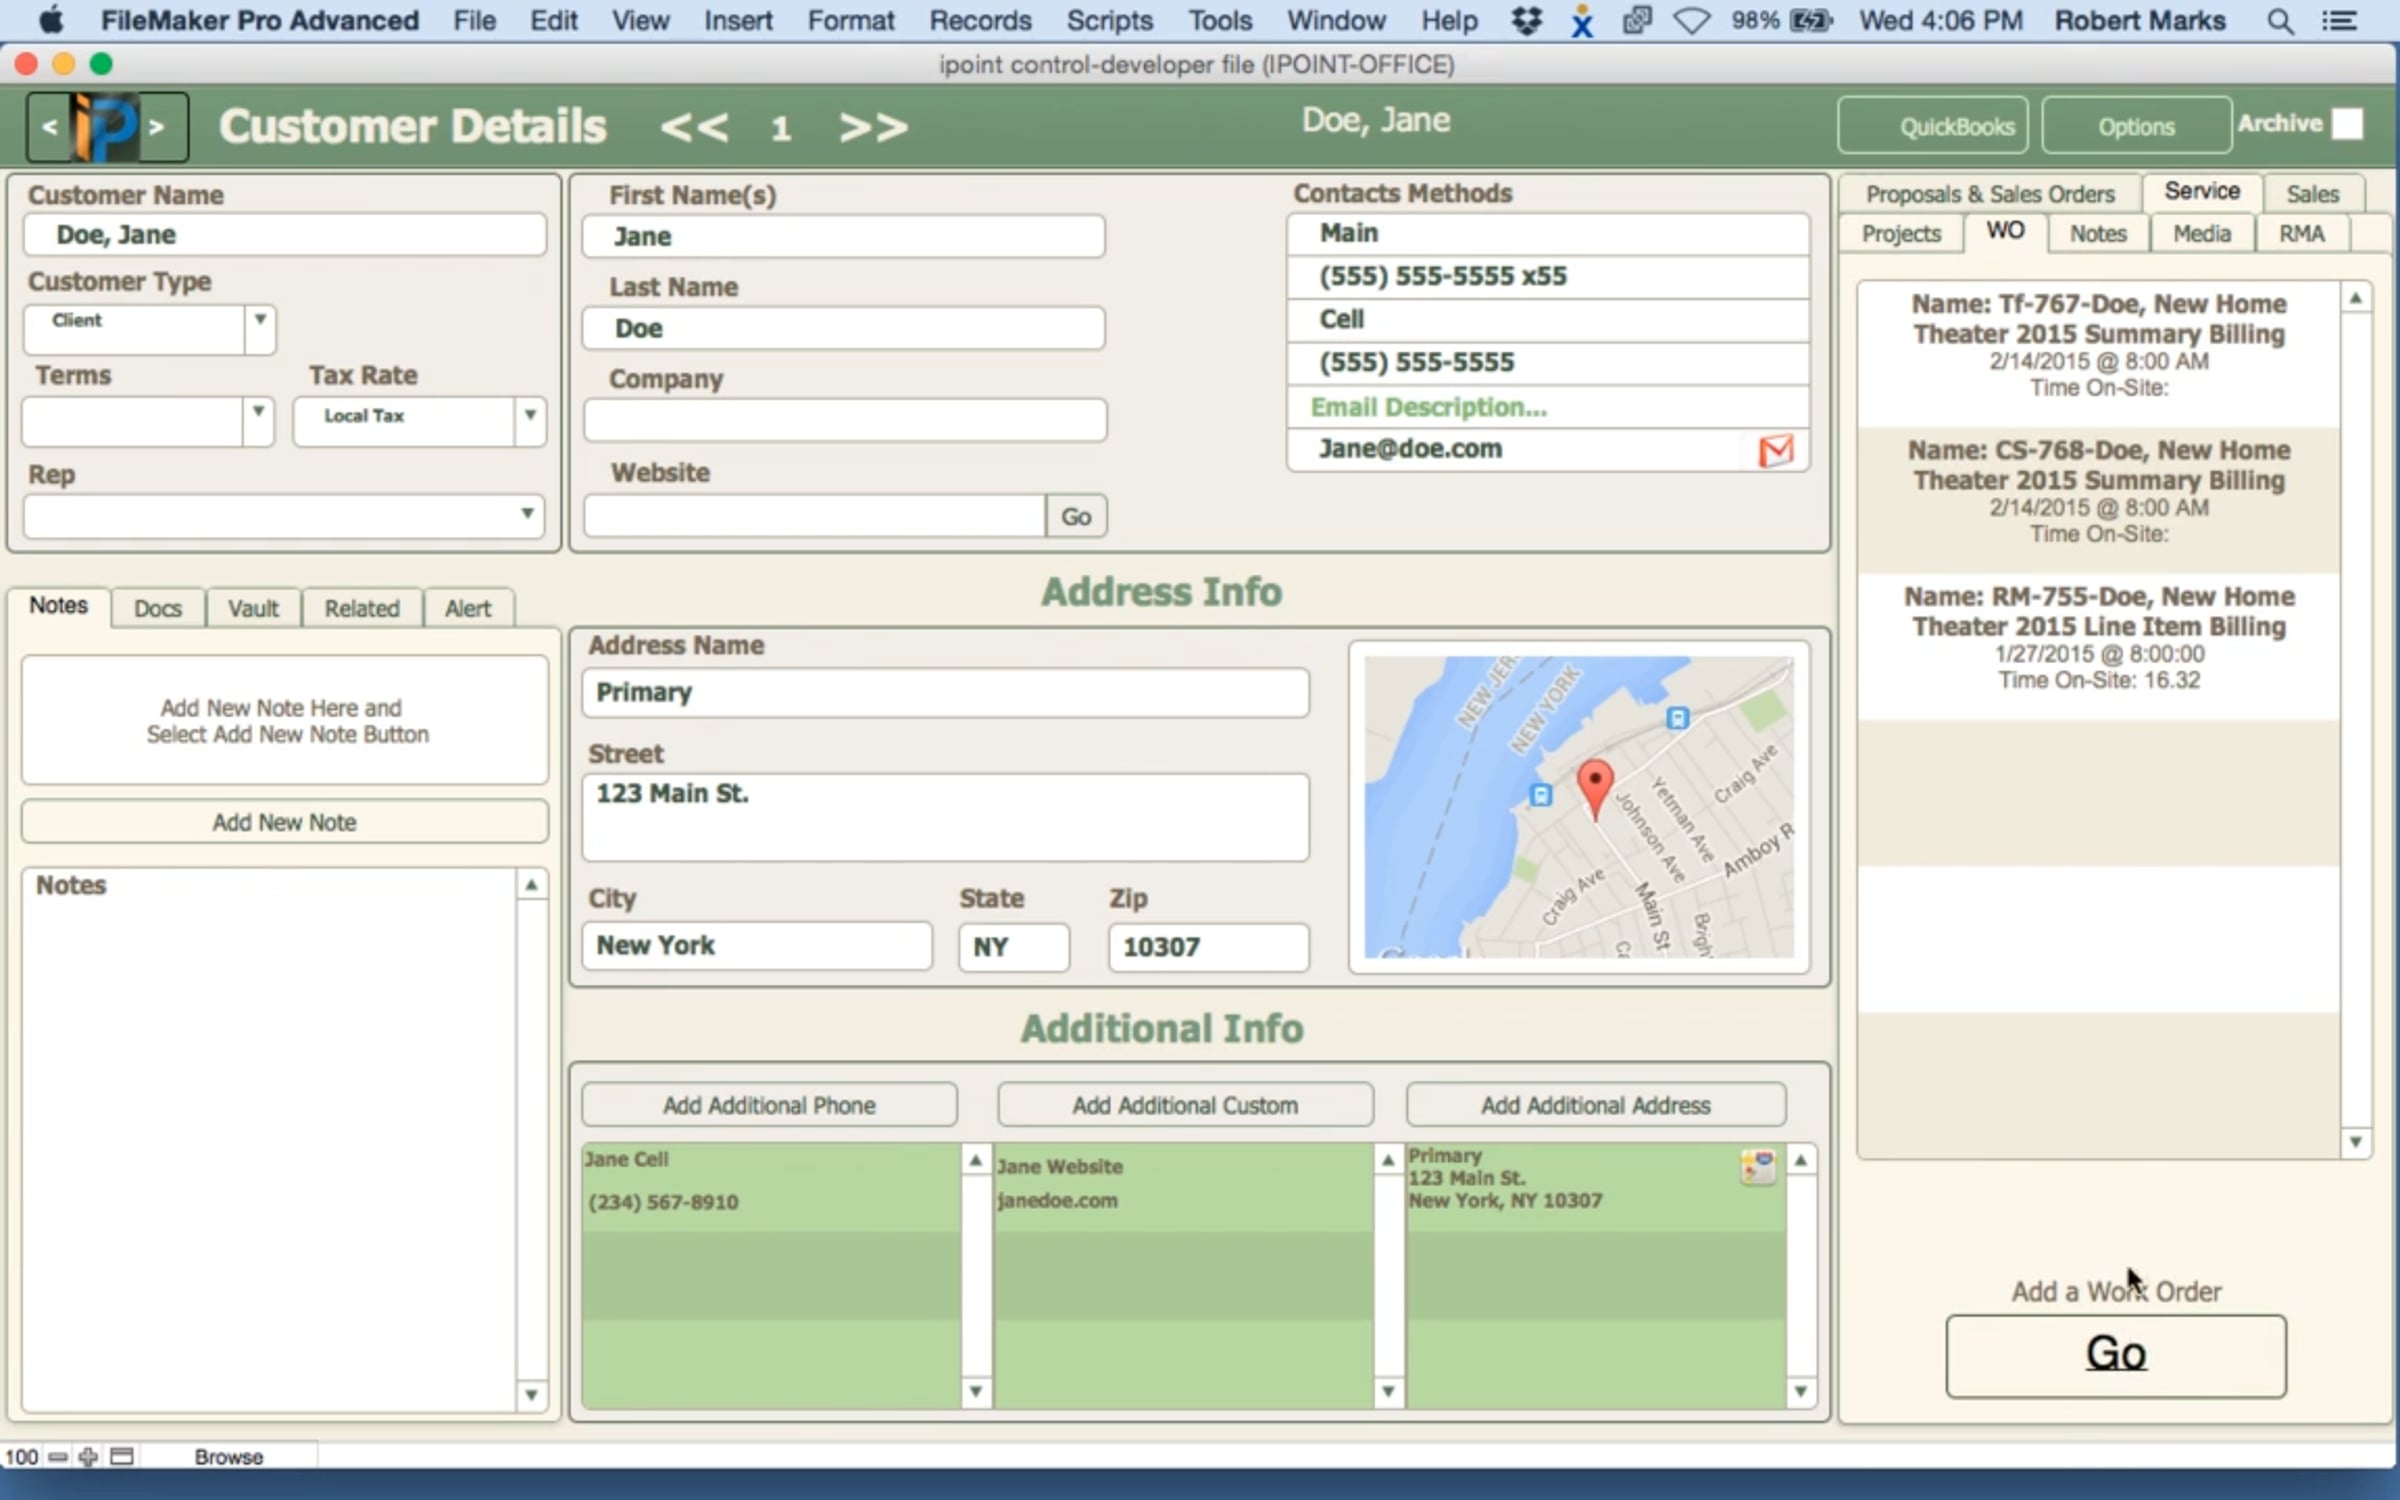2400x1500 pixels.
Task: Open Dropbox icon in the menu bar
Action: 1526,21
